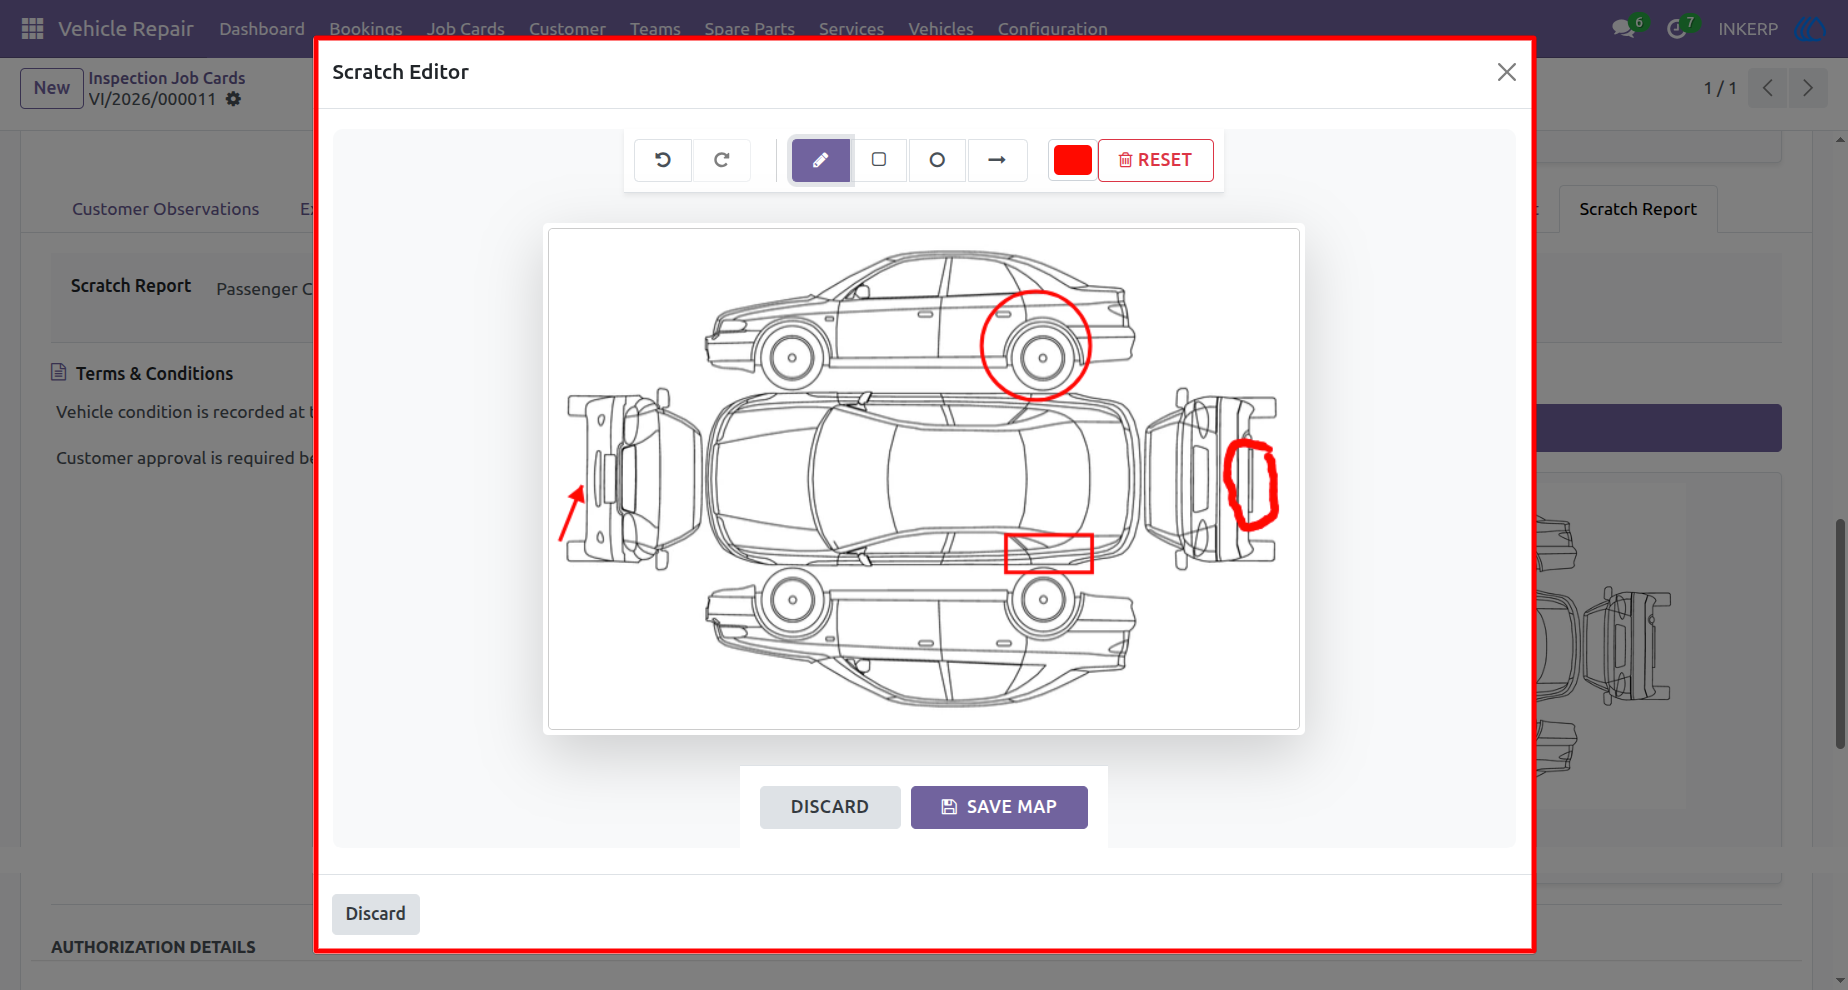Screen dimensions: 1848x990
Task: Open the Teams menu
Action: click(655, 29)
